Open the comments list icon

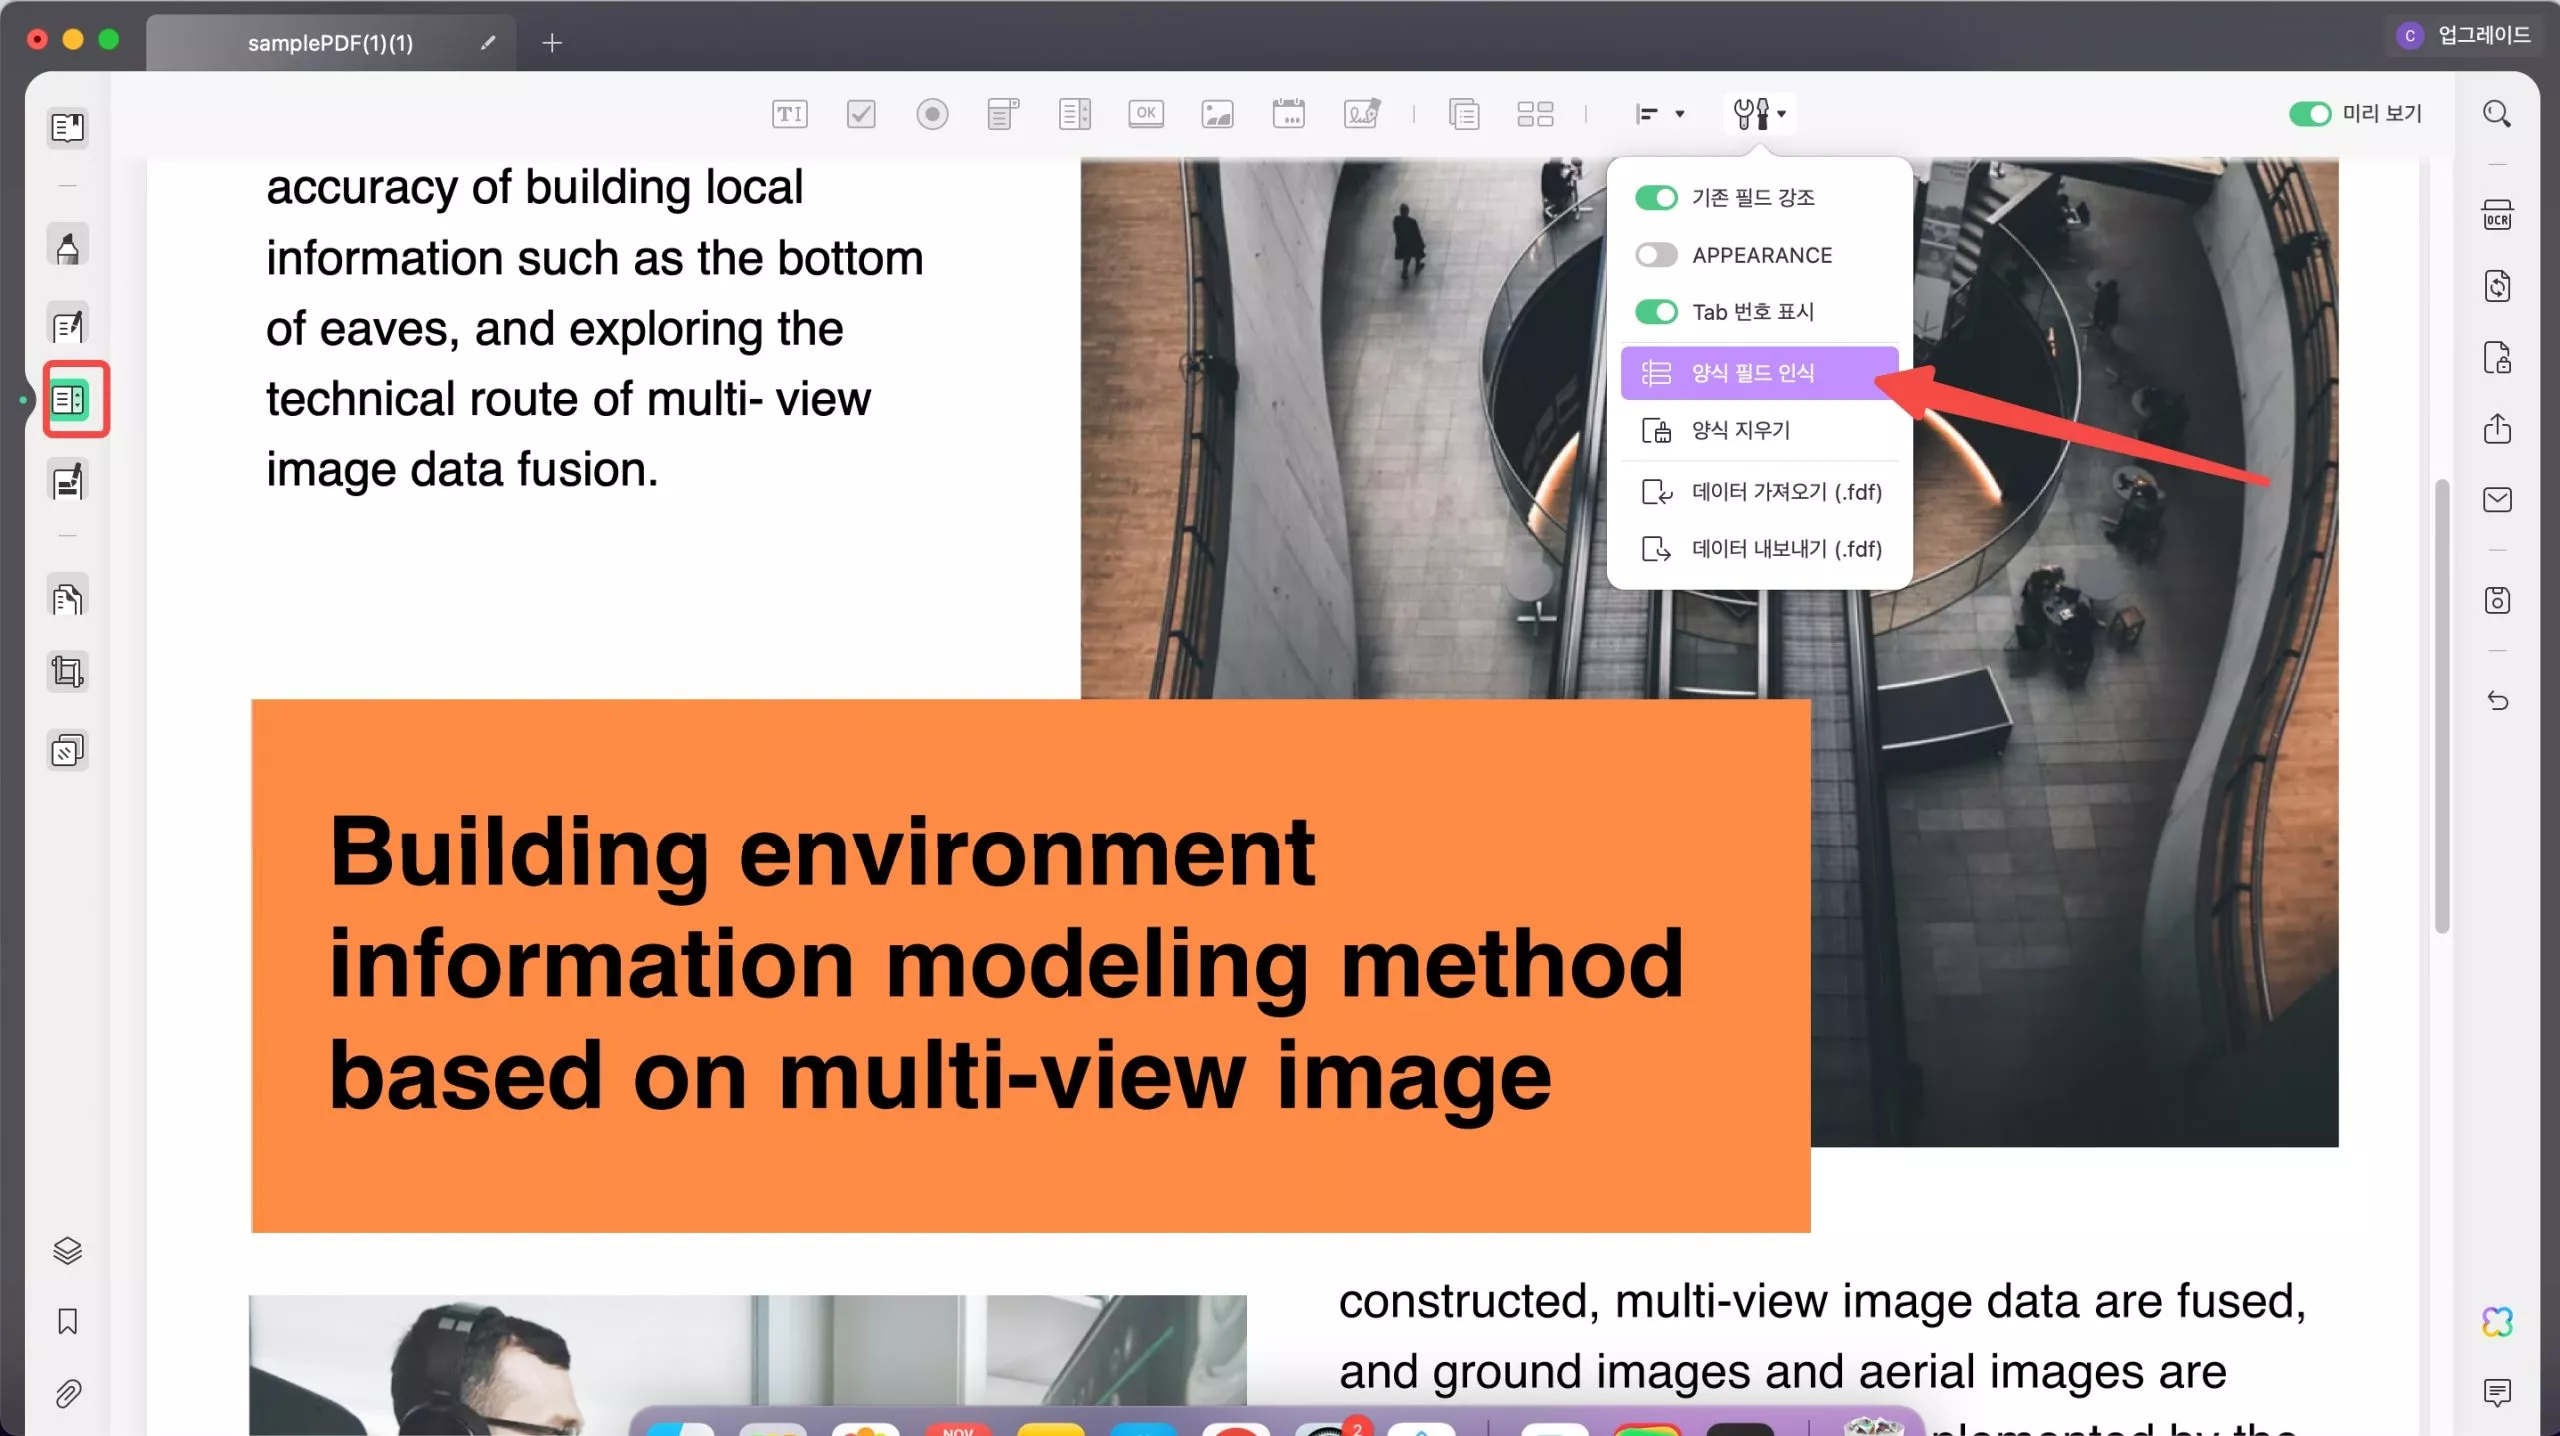point(2497,1392)
